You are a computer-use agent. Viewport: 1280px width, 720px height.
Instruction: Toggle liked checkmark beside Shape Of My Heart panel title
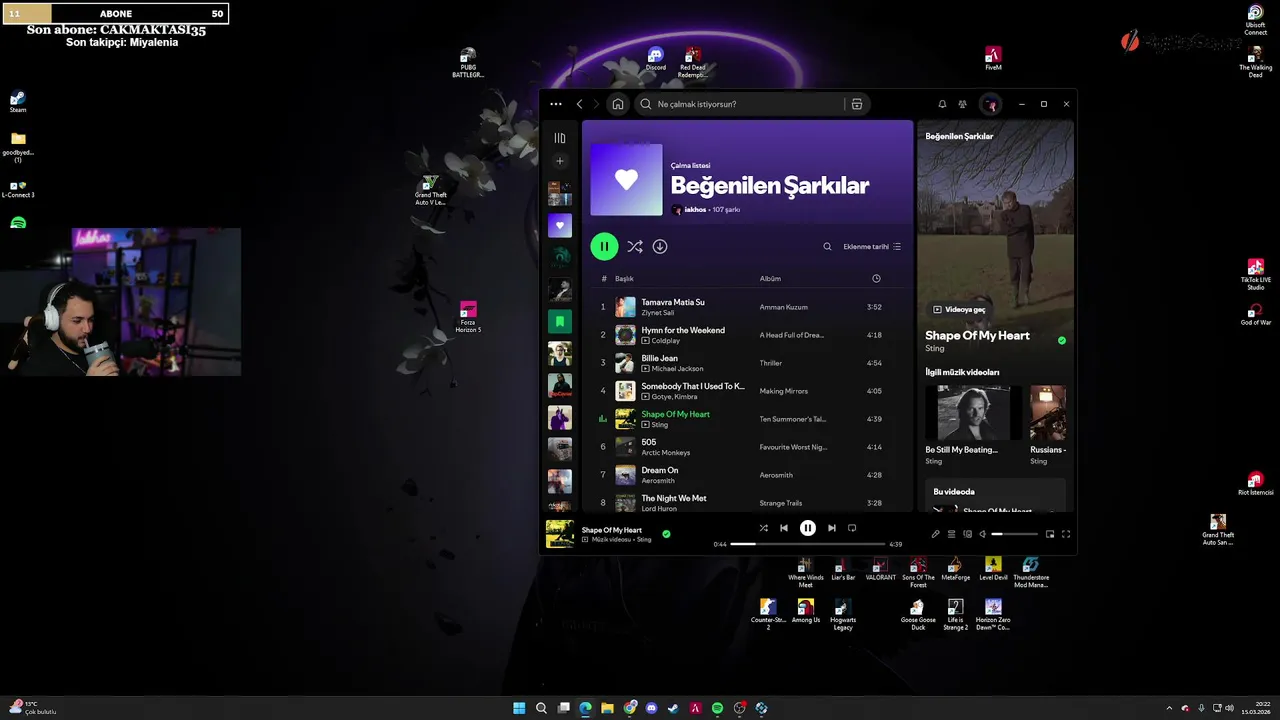[x=1062, y=340]
